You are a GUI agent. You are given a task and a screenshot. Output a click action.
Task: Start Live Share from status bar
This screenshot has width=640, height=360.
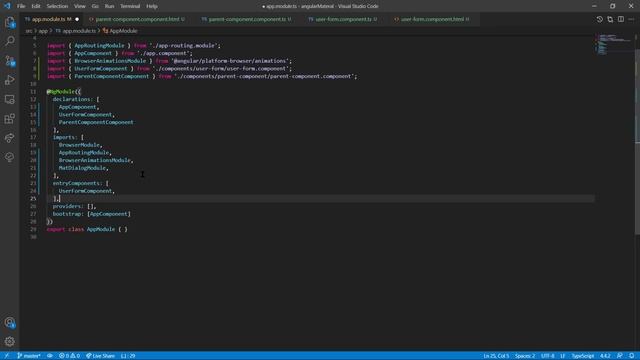coord(100,356)
